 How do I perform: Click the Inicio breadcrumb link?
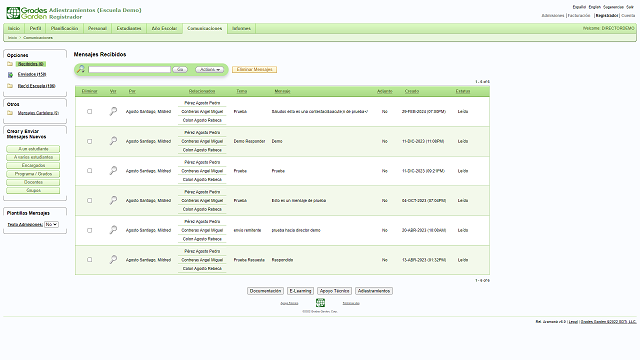[12, 38]
